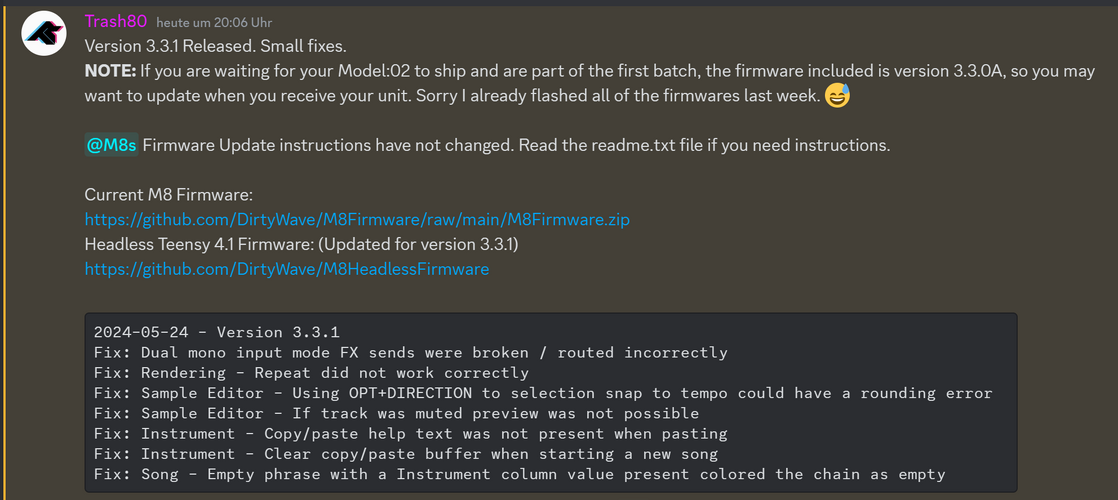Click the Song Empty phrase fix line
This screenshot has width=1118, height=500.
(x=519, y=474)
